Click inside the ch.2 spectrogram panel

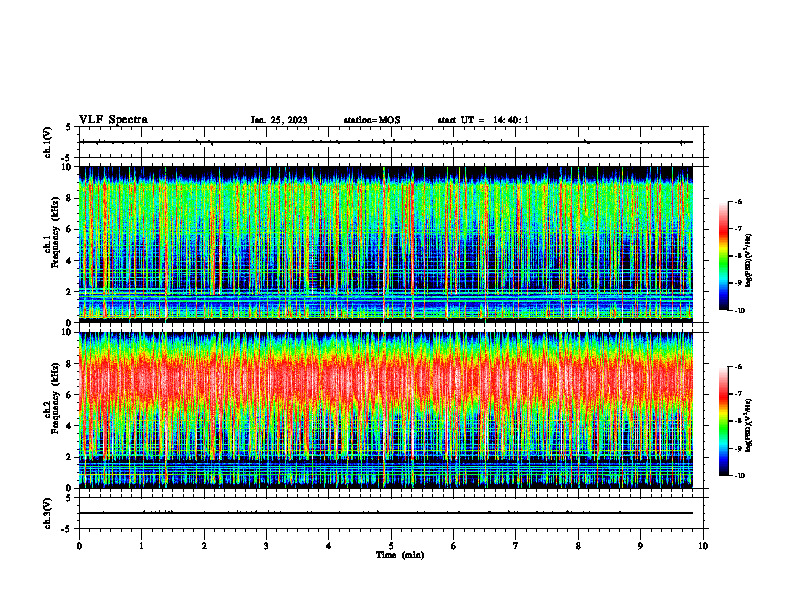[385, 410]
